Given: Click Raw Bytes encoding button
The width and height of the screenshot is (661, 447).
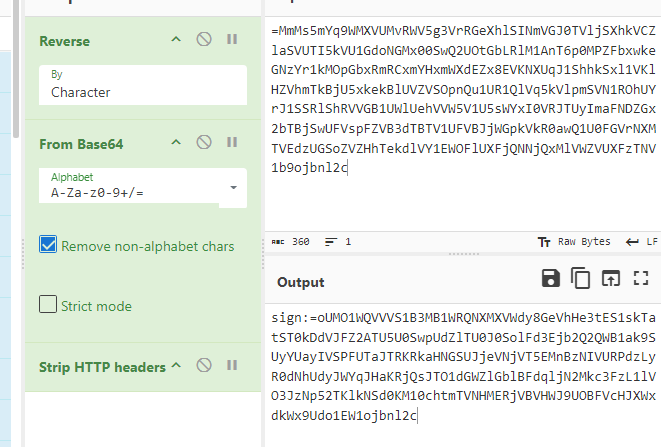Looking at the screenshot, I should point(574,242).
